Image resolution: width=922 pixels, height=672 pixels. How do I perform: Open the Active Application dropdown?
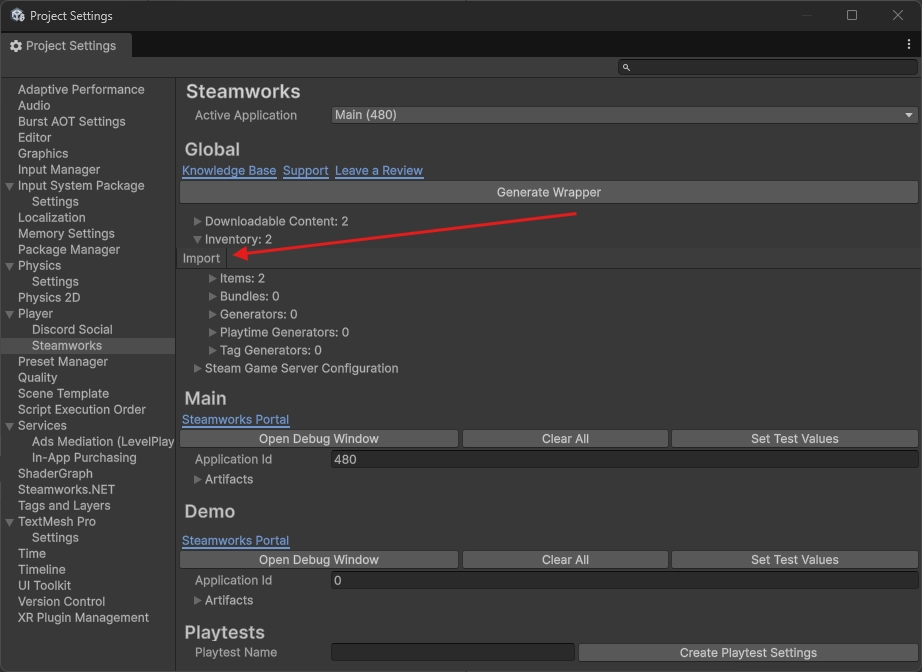point(624,115)
